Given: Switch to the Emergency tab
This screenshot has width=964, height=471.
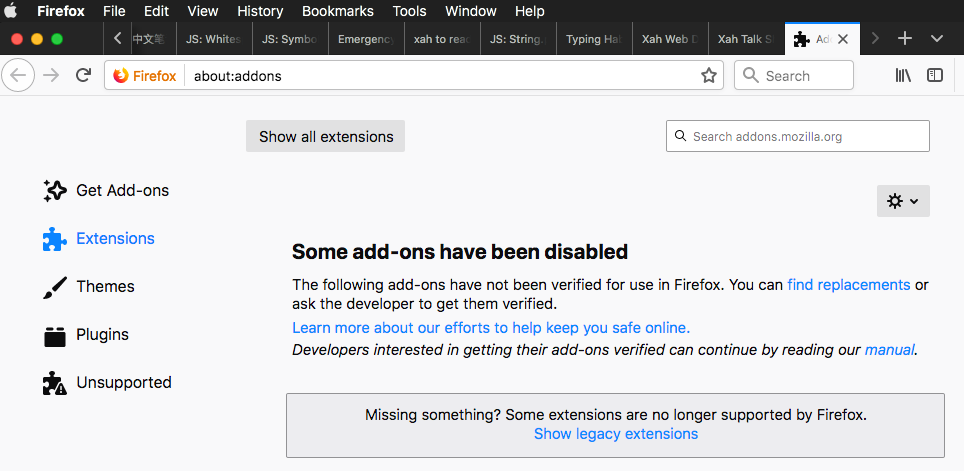Looking at the screenshot, I should [x=366, y=39].
